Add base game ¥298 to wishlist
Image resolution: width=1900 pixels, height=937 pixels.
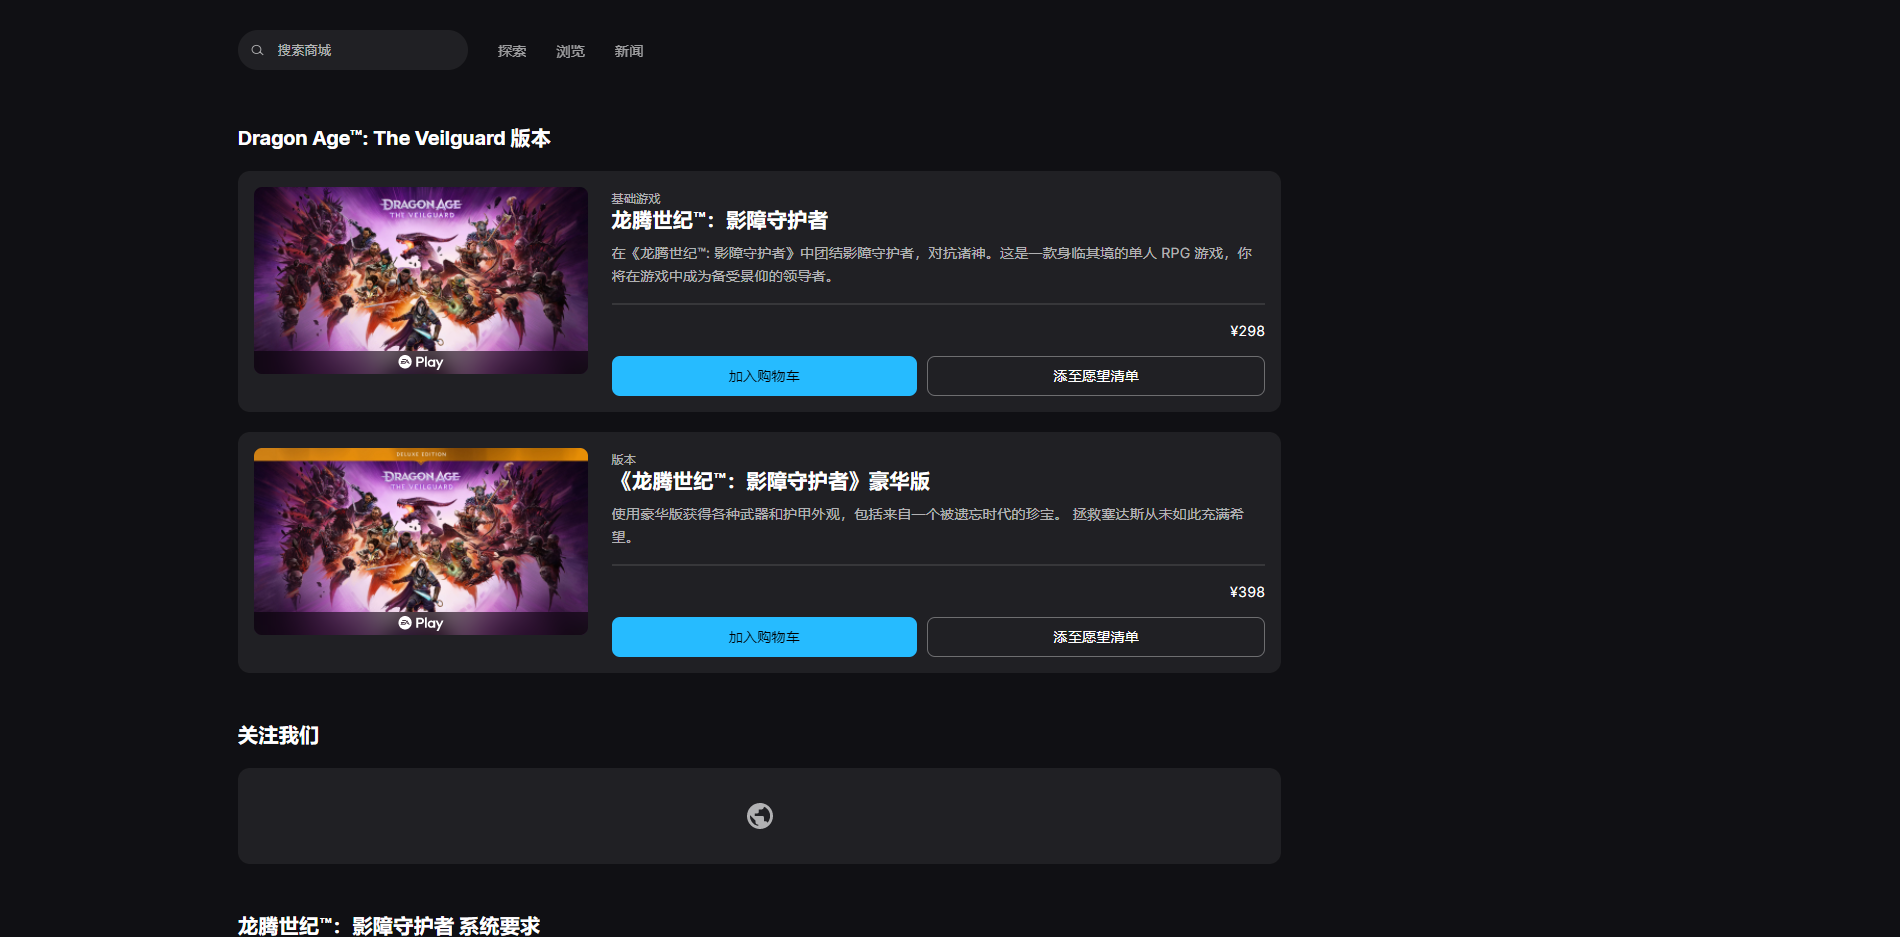tap(1096, 376)
